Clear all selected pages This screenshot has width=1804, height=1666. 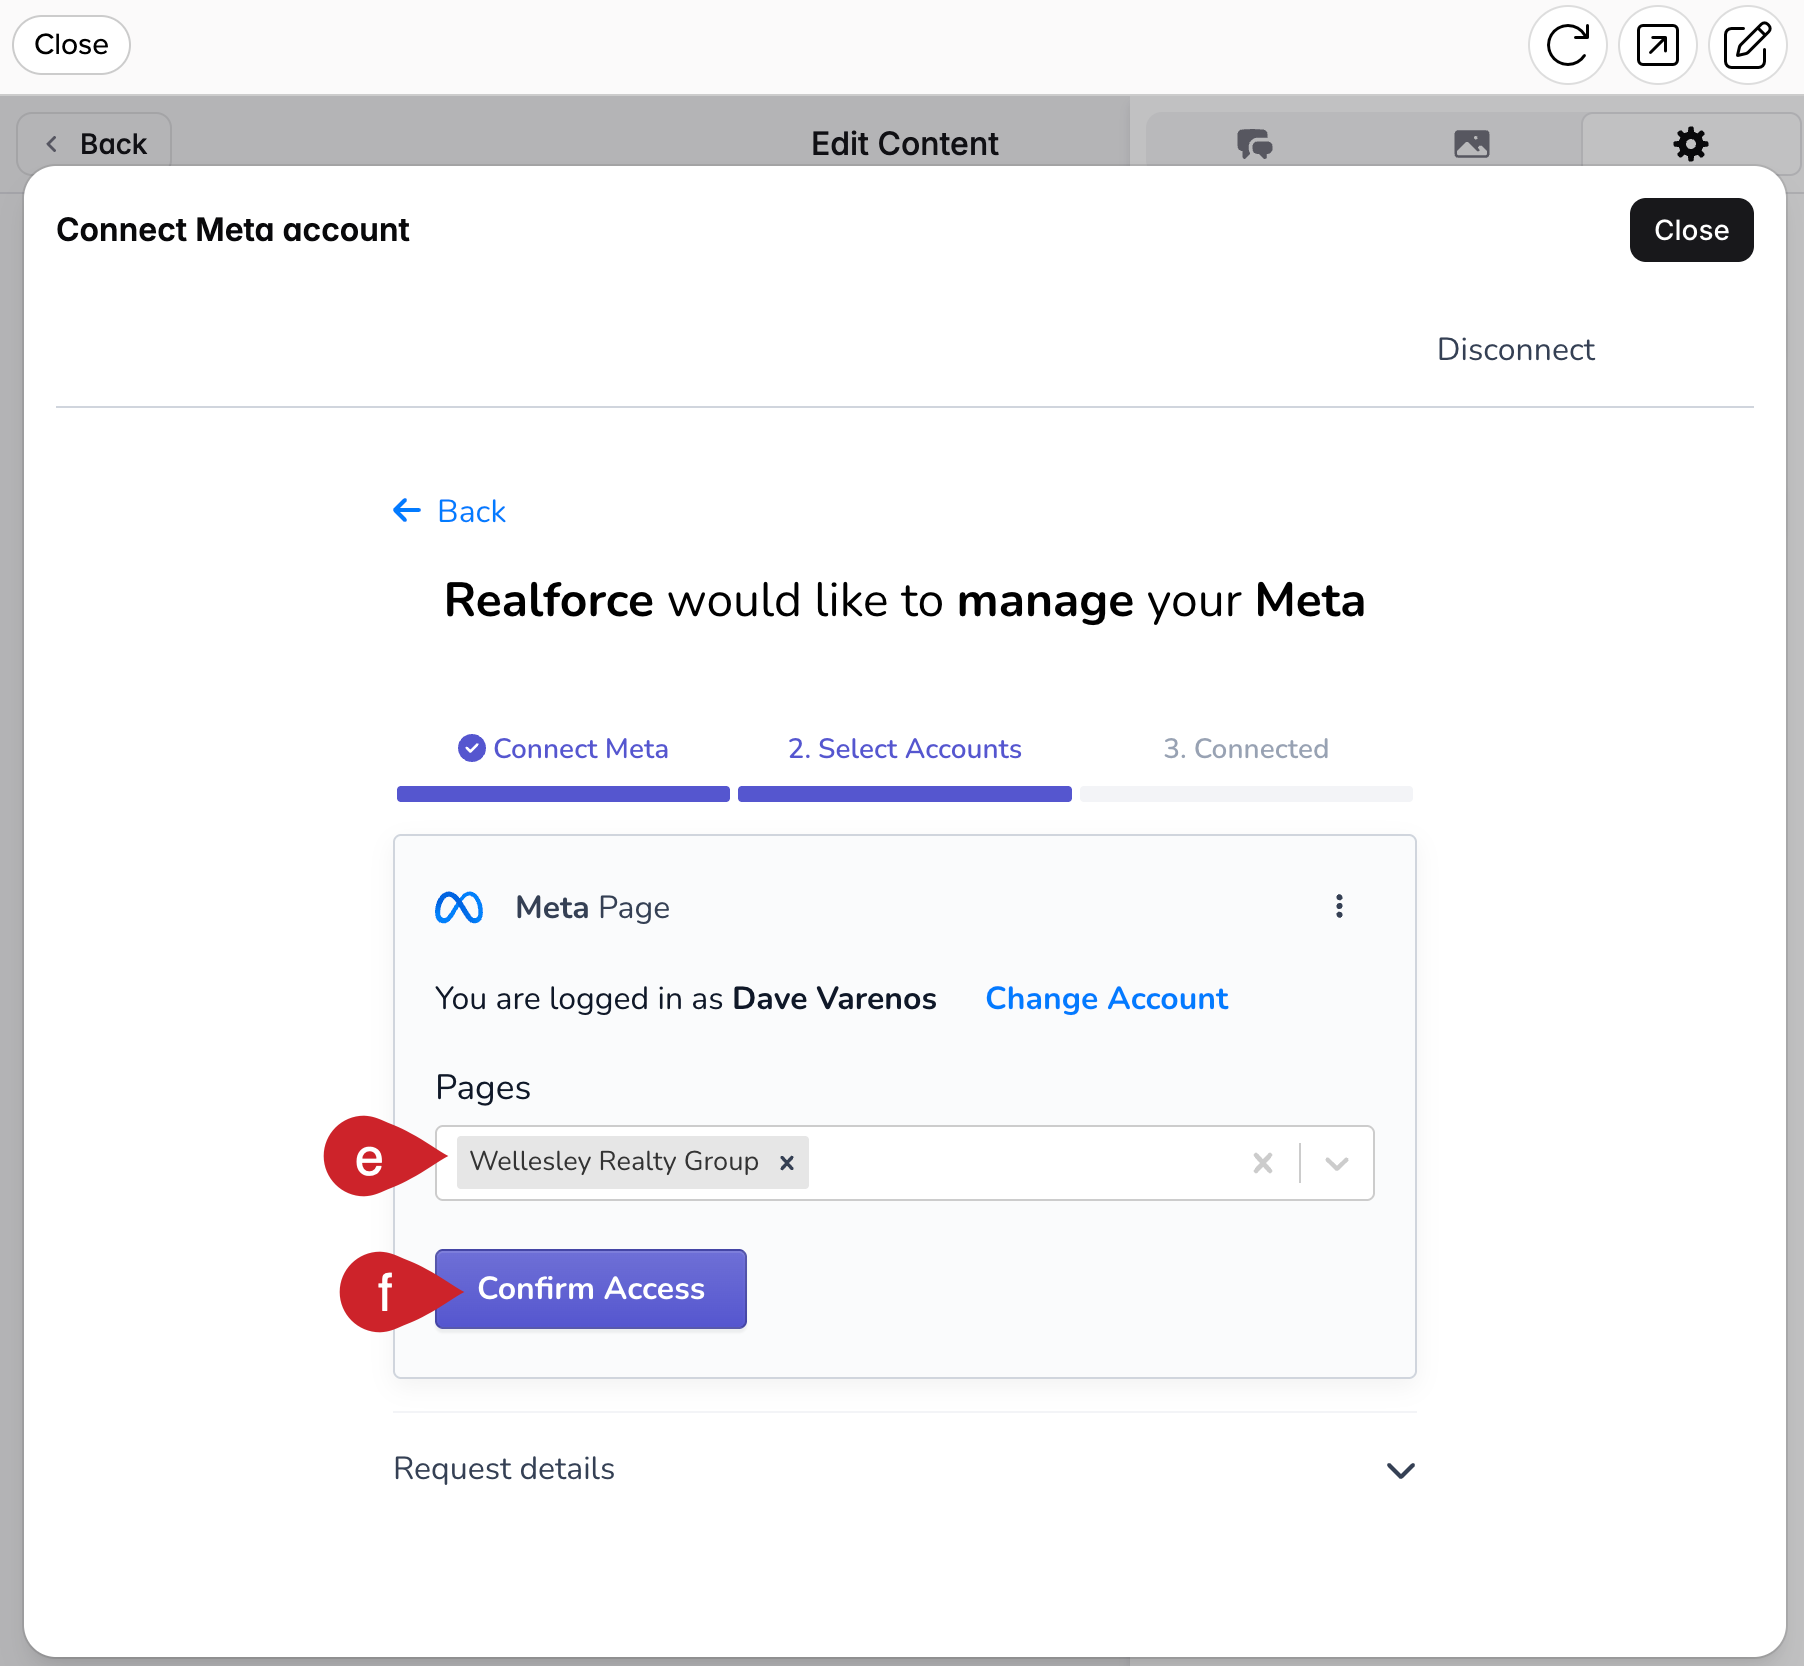point(1263,1162)
